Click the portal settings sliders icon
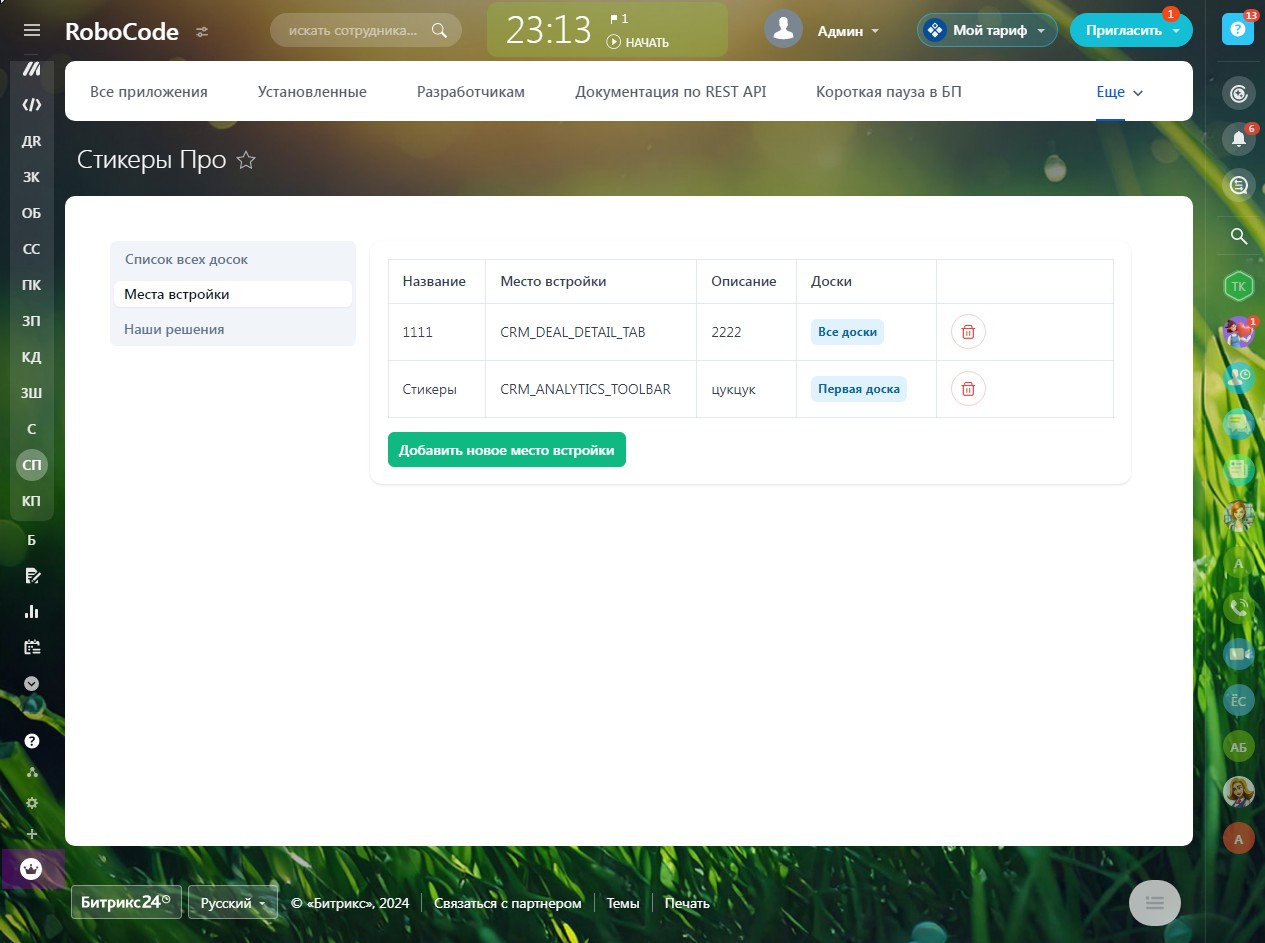Screen dimensions: 1265x943 point(202,32)
